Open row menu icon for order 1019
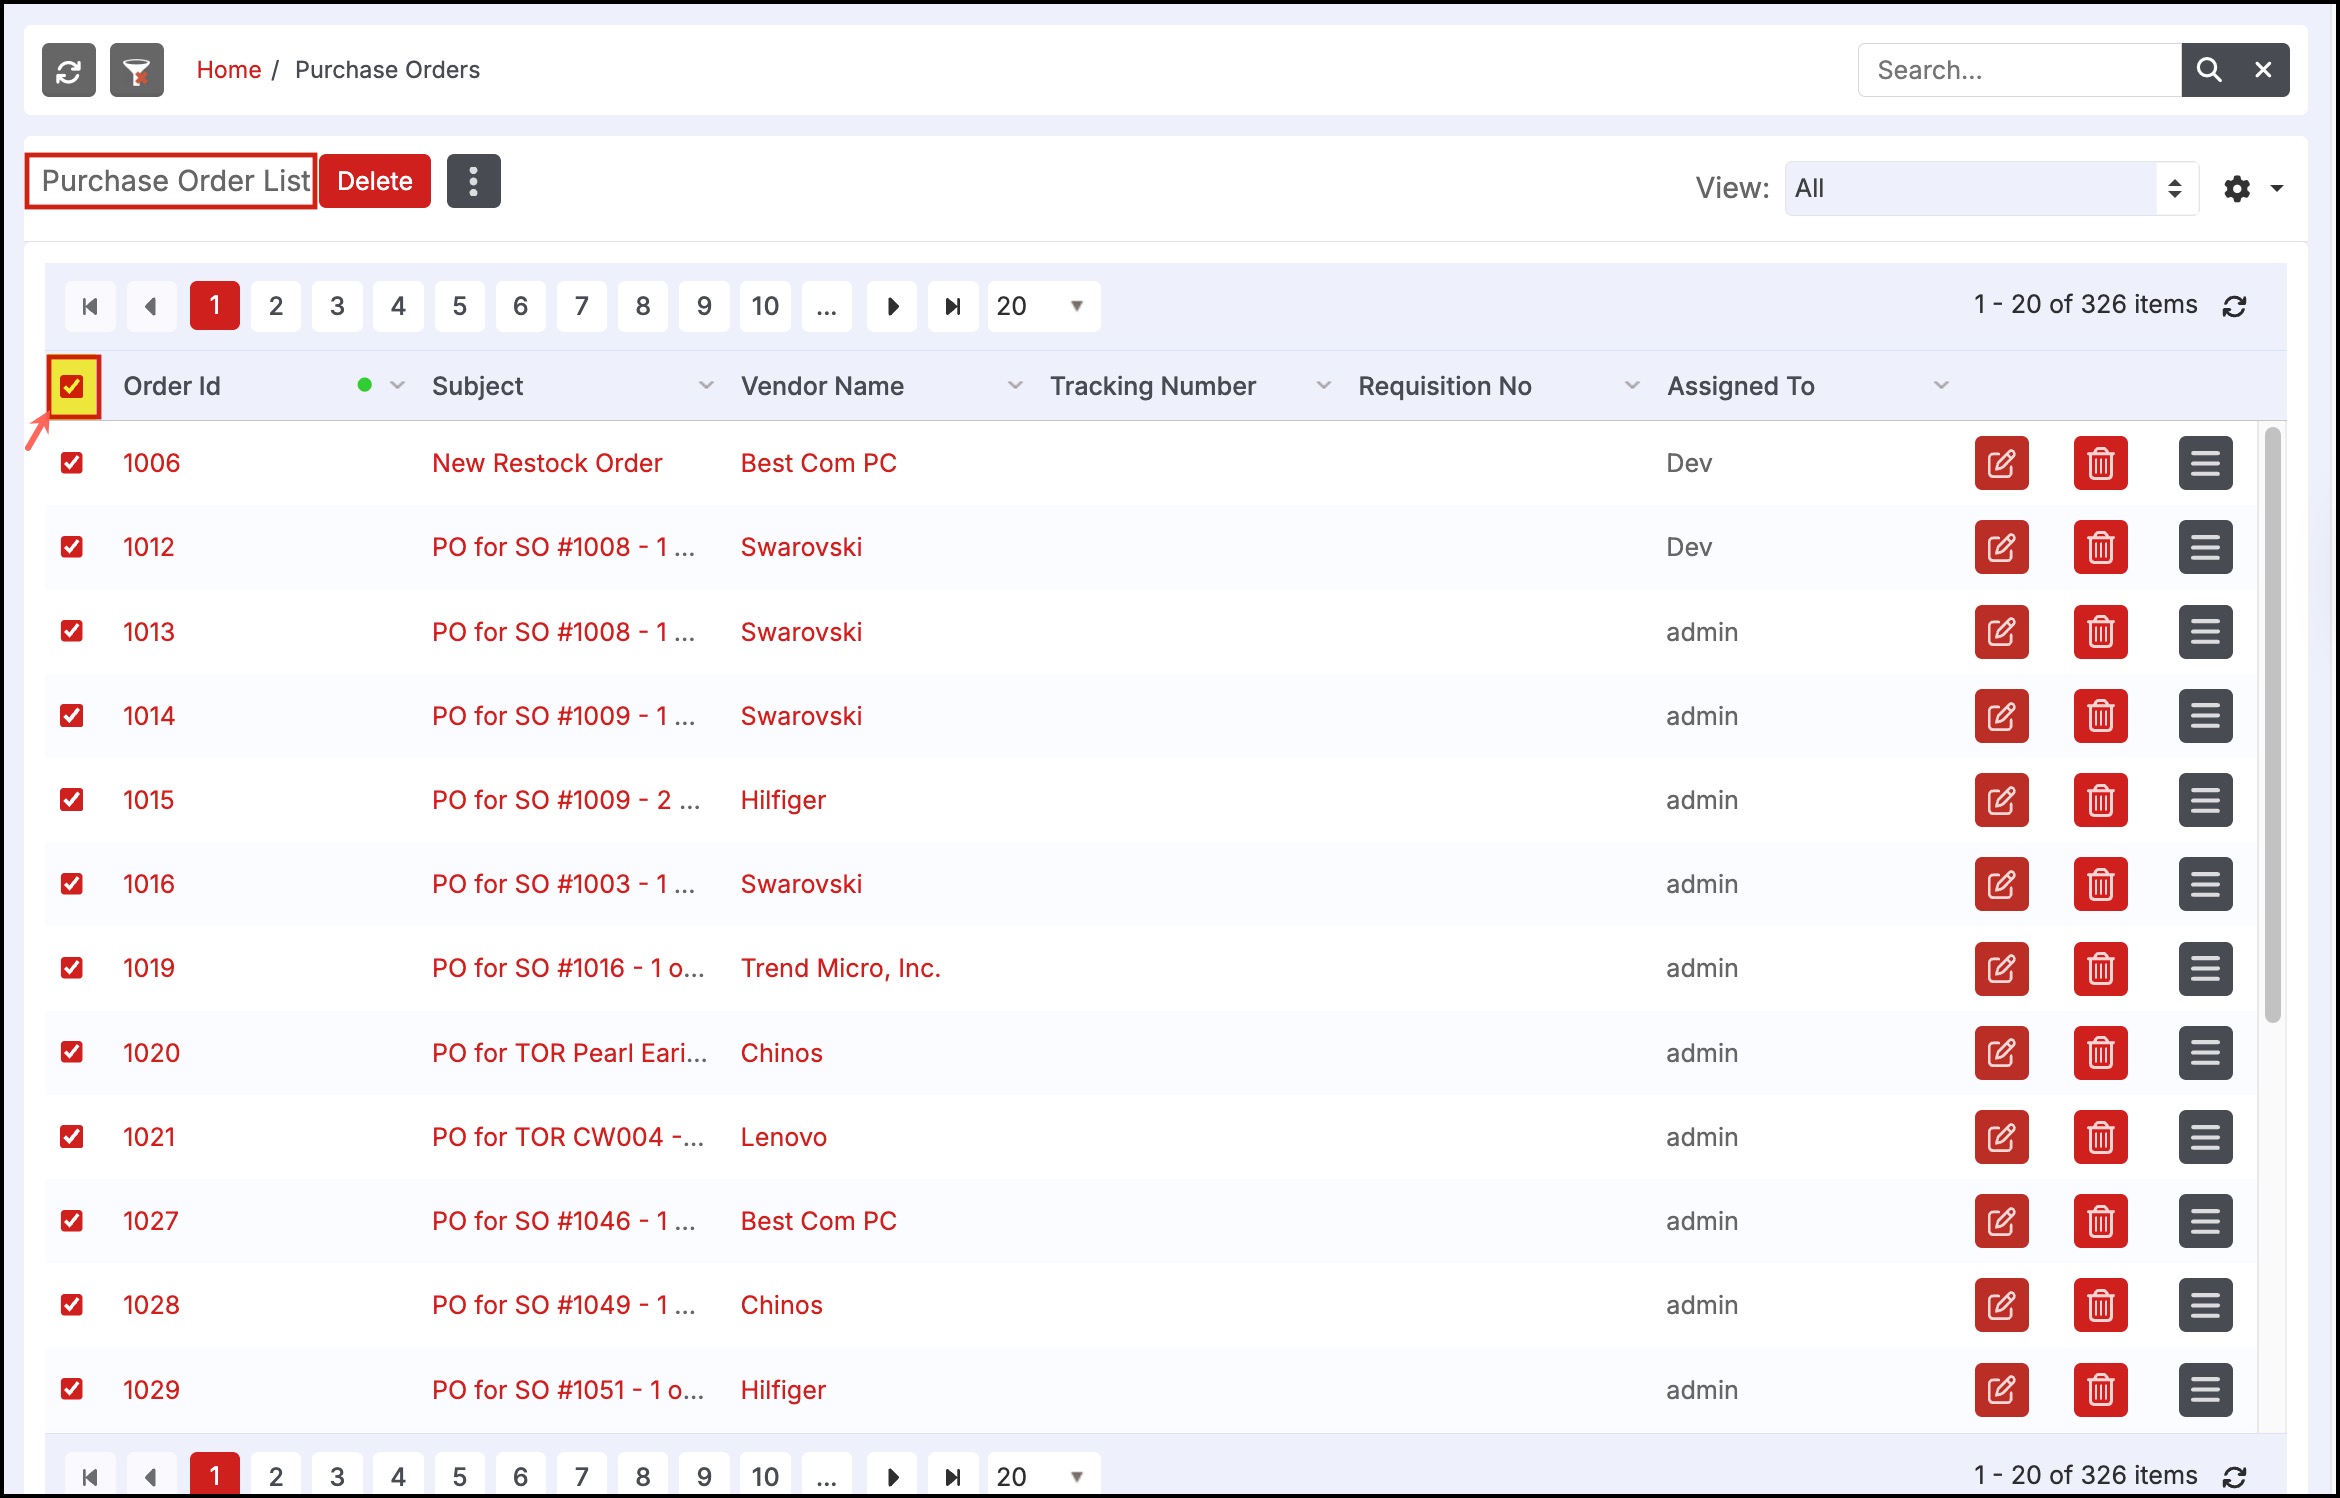2340x1498 pixels. (x=2205, y=968)
